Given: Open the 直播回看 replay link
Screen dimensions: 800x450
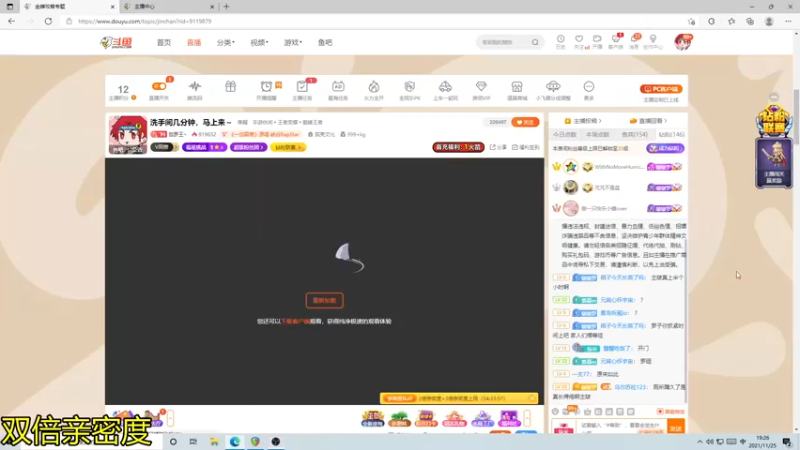Looking at the screenshot, I should (648, 121).
